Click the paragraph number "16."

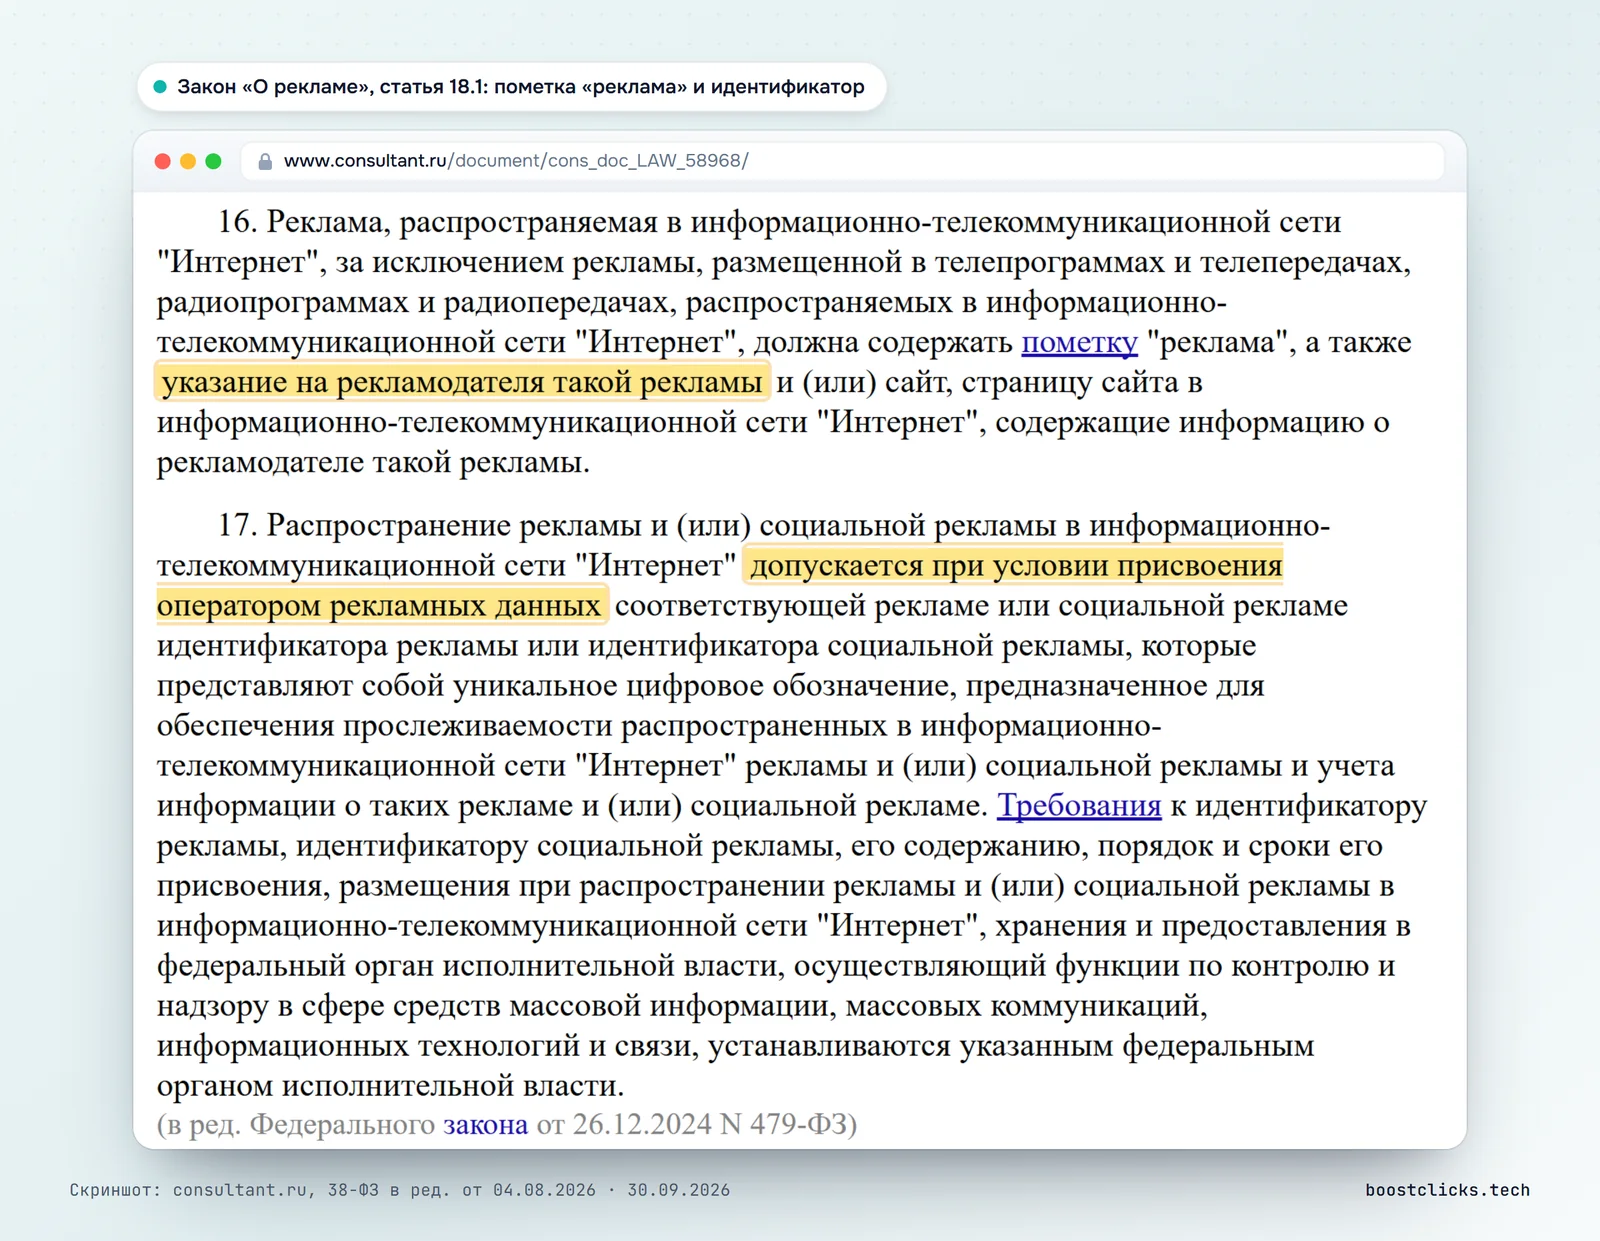click(x=238, y=223)
